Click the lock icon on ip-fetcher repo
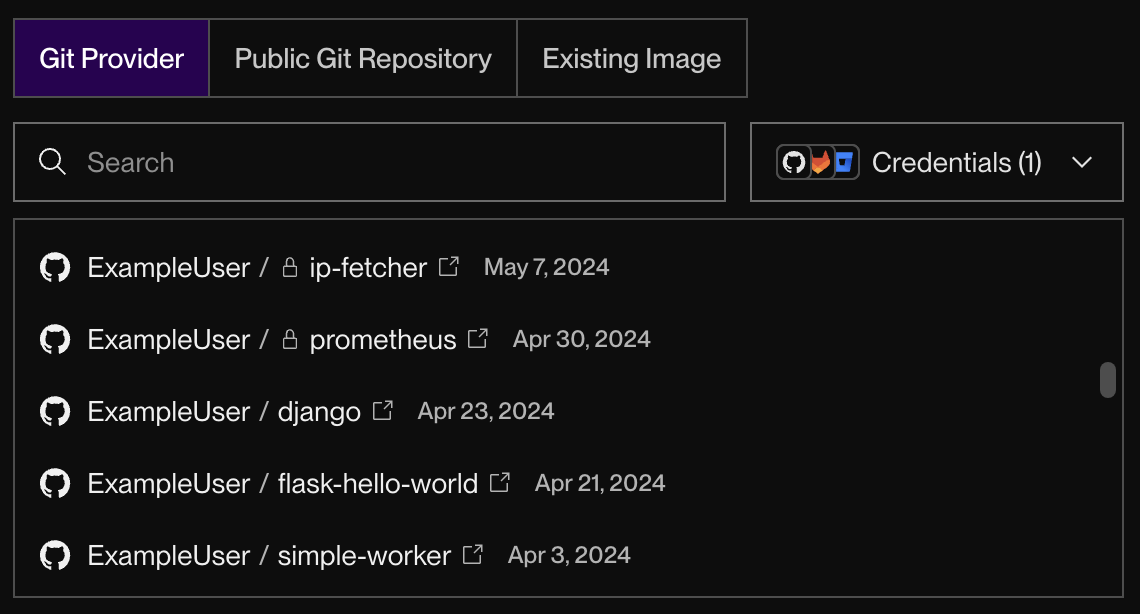1140x614 pixels. [289, 267]
